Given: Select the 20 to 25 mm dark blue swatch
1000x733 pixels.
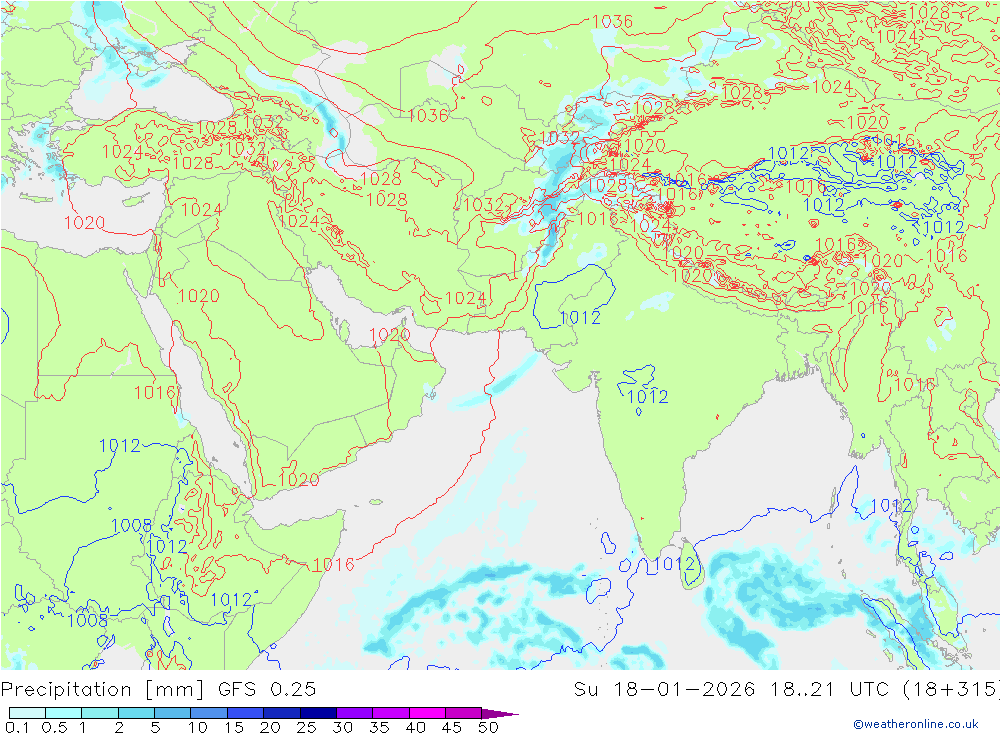Looking at the screenshot, I should pos(281,713).
